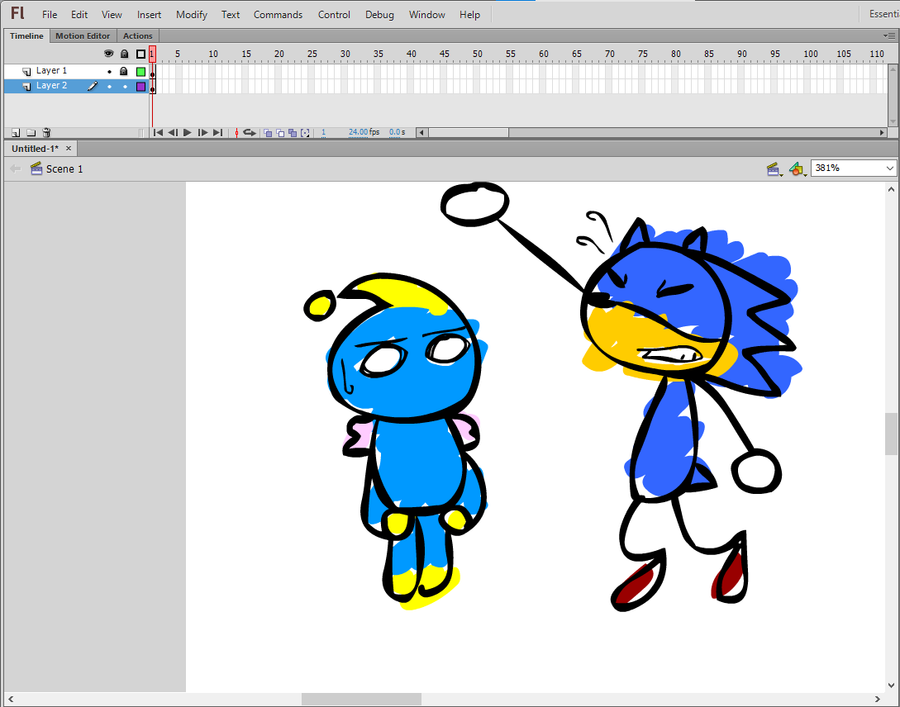The height and width of the screenshot is (707, 900).
Task: Enable Onion Skin Outlines
Action: (280, 133)
